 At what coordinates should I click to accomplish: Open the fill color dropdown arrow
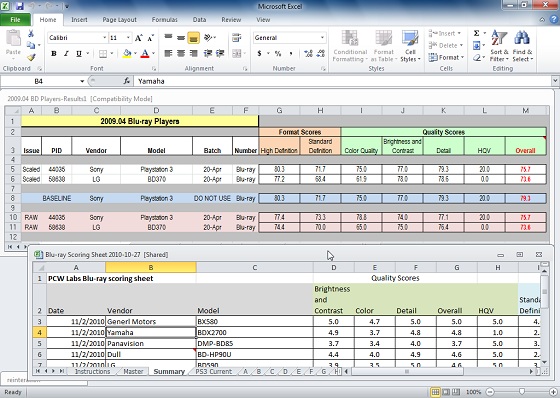(135, 54)
